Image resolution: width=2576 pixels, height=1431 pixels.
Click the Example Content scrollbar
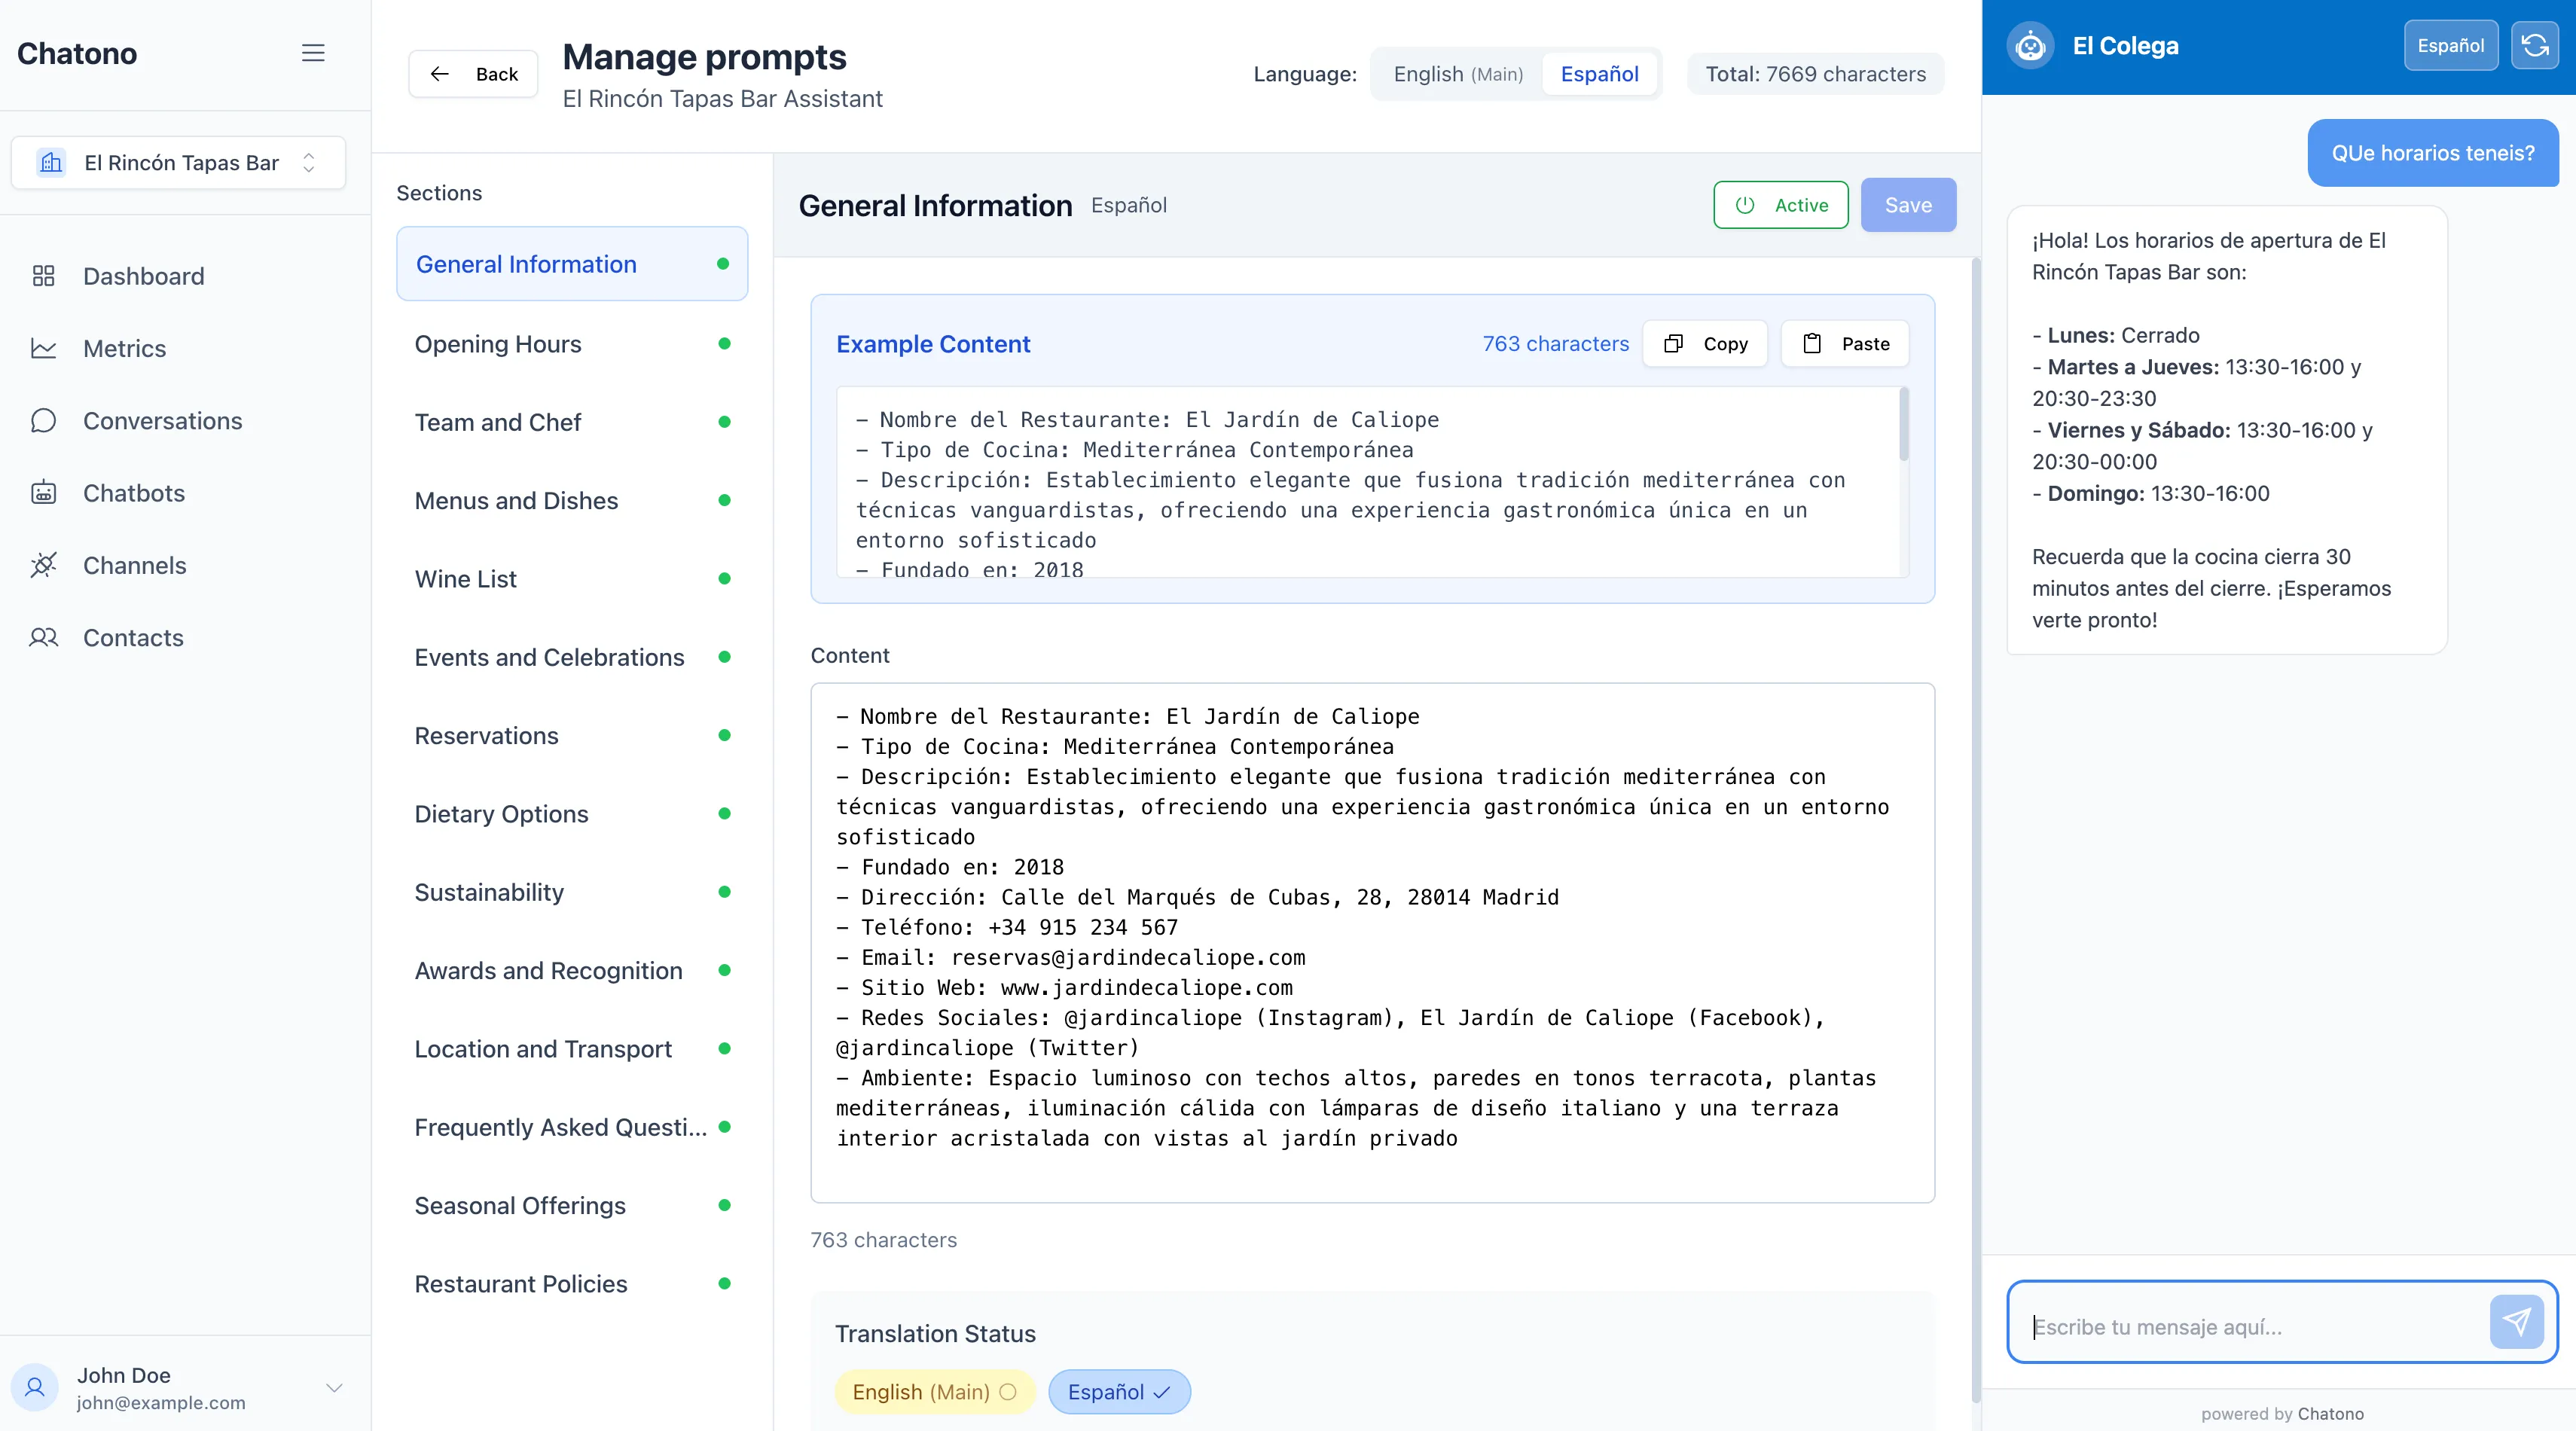click(x=1903, y=425)
